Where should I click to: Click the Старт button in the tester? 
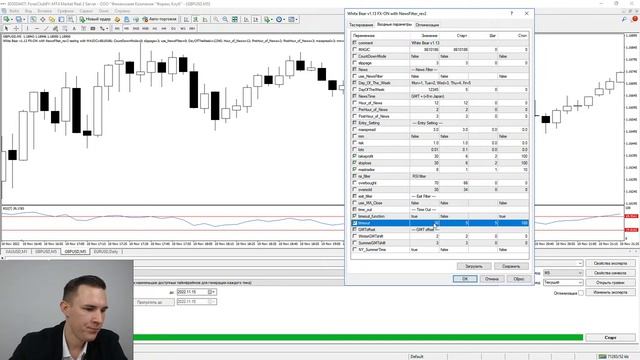(x=610, y=338)
